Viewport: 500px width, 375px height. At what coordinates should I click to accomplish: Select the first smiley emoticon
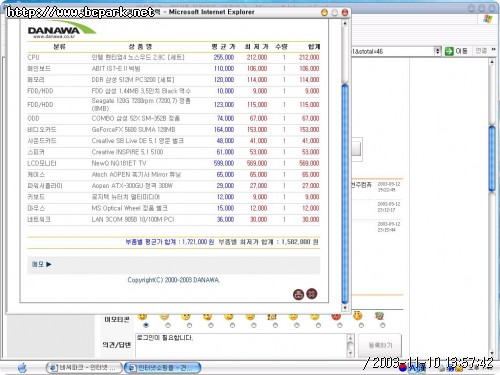[143, 317]
